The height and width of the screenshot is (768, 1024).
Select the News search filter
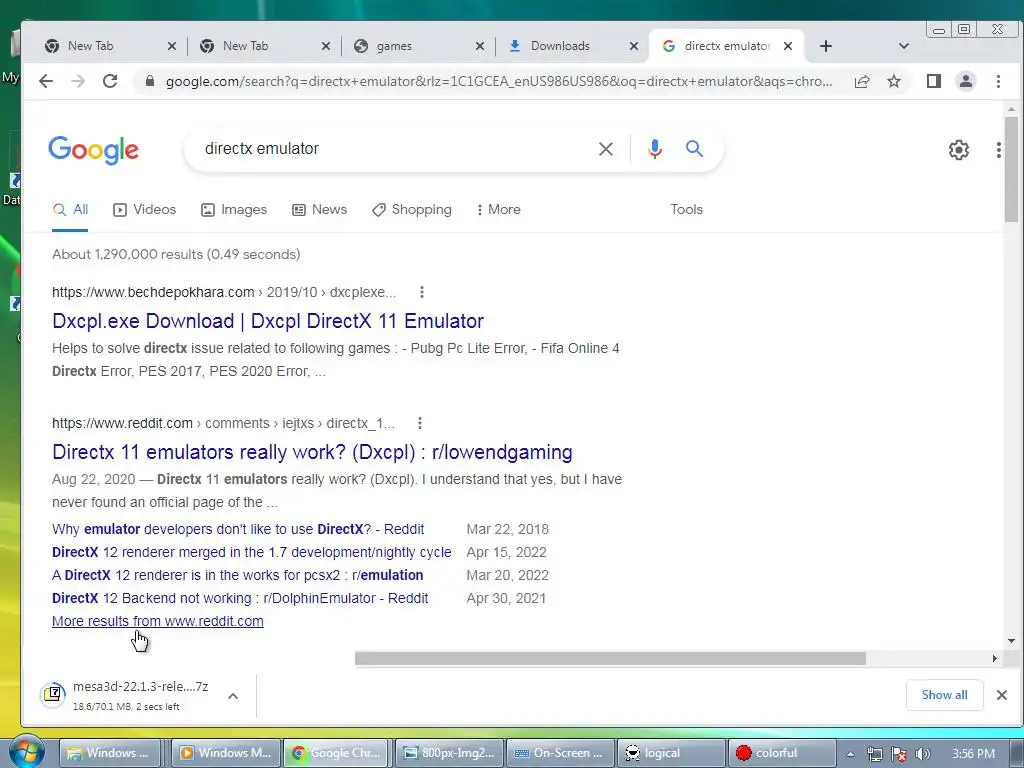point(319,210)
